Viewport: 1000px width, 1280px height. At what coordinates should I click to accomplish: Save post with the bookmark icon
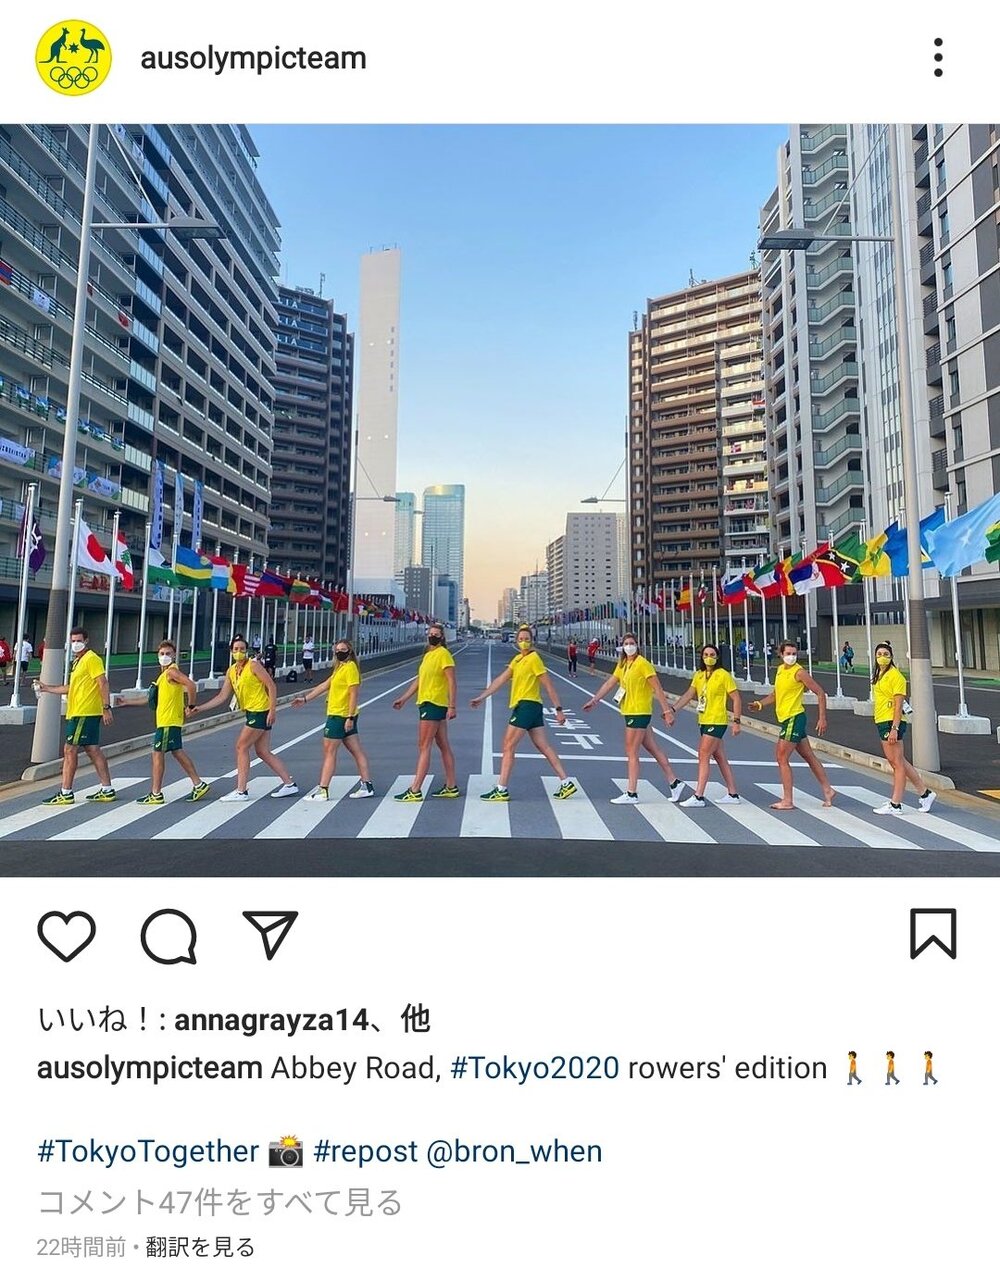933,934
